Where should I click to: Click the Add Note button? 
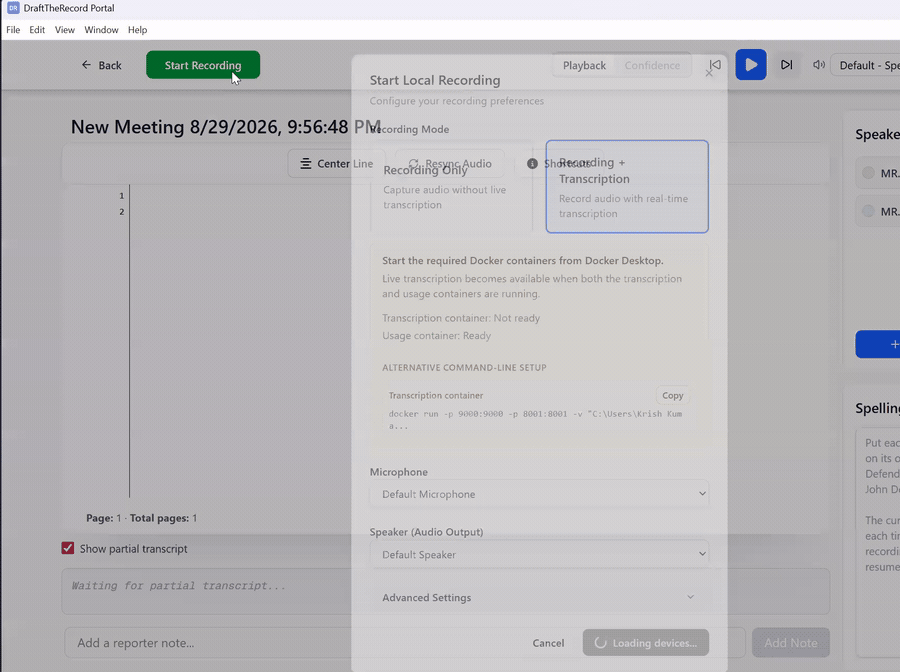pyautogui.click(x=790, y=643)
